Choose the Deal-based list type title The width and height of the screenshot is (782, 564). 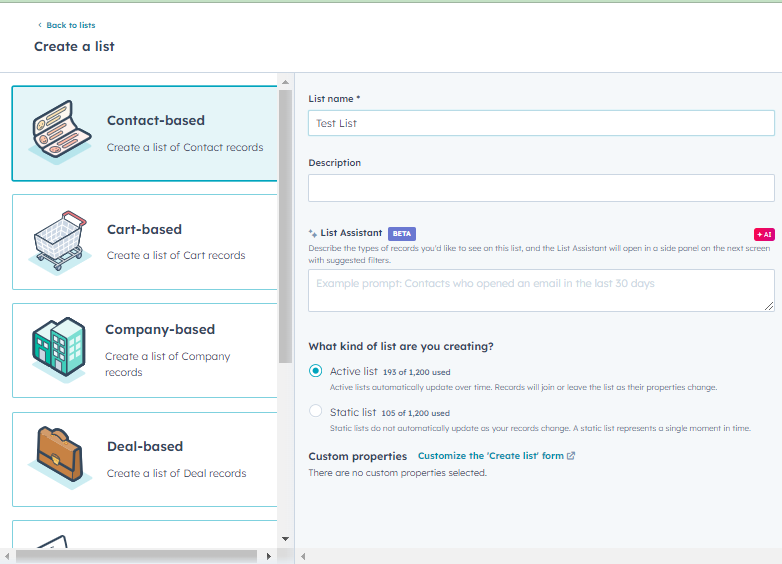(x=145, y=447)
